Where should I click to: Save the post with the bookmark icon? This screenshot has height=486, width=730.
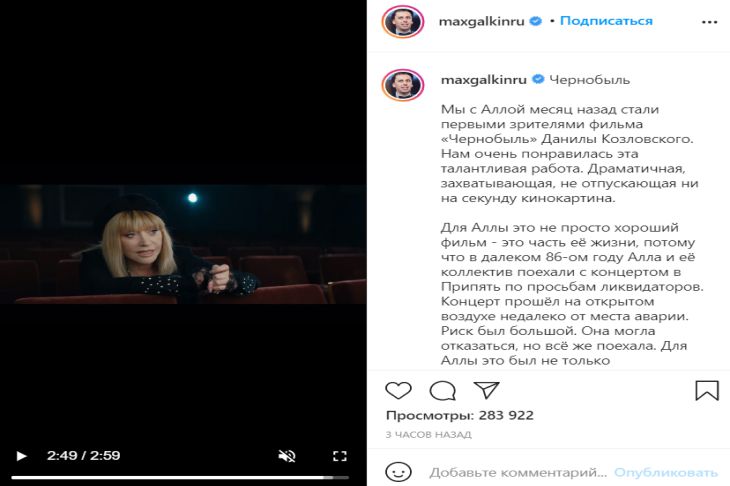(707, 390)
